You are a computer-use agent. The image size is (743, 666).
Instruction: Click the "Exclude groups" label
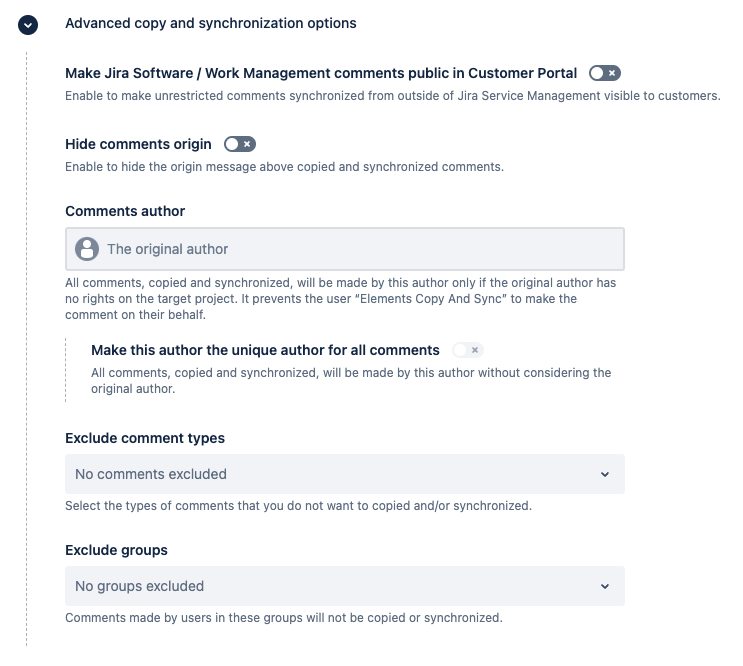116,550
